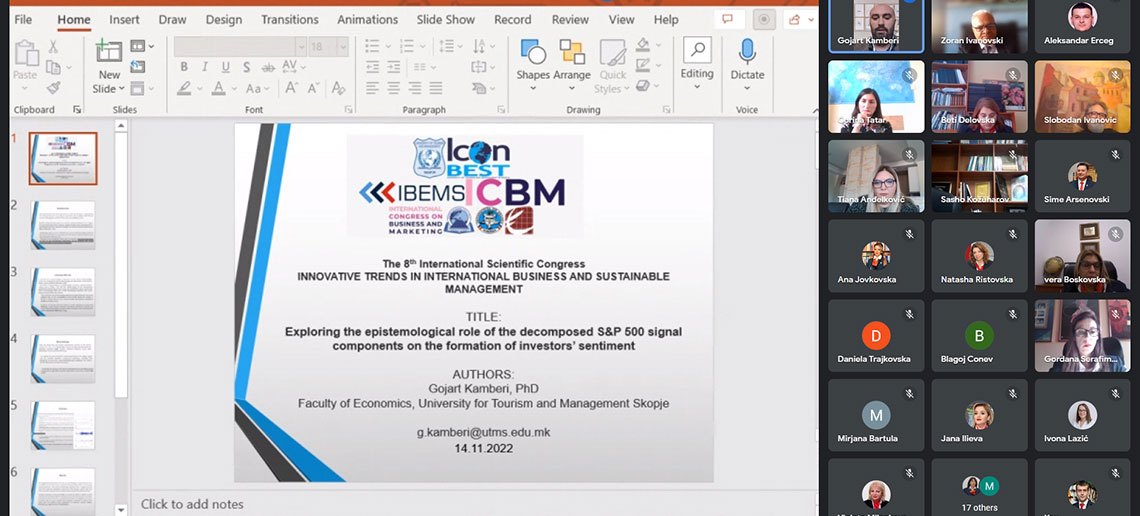The image size is (1140, 516).
Task: Click the Copy icon in Clipboard group
Action: click(53, 68)
